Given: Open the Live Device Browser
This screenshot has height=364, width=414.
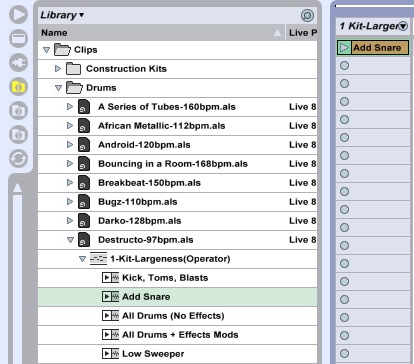Looking at the screenshot, I should [x=18, y=38].
